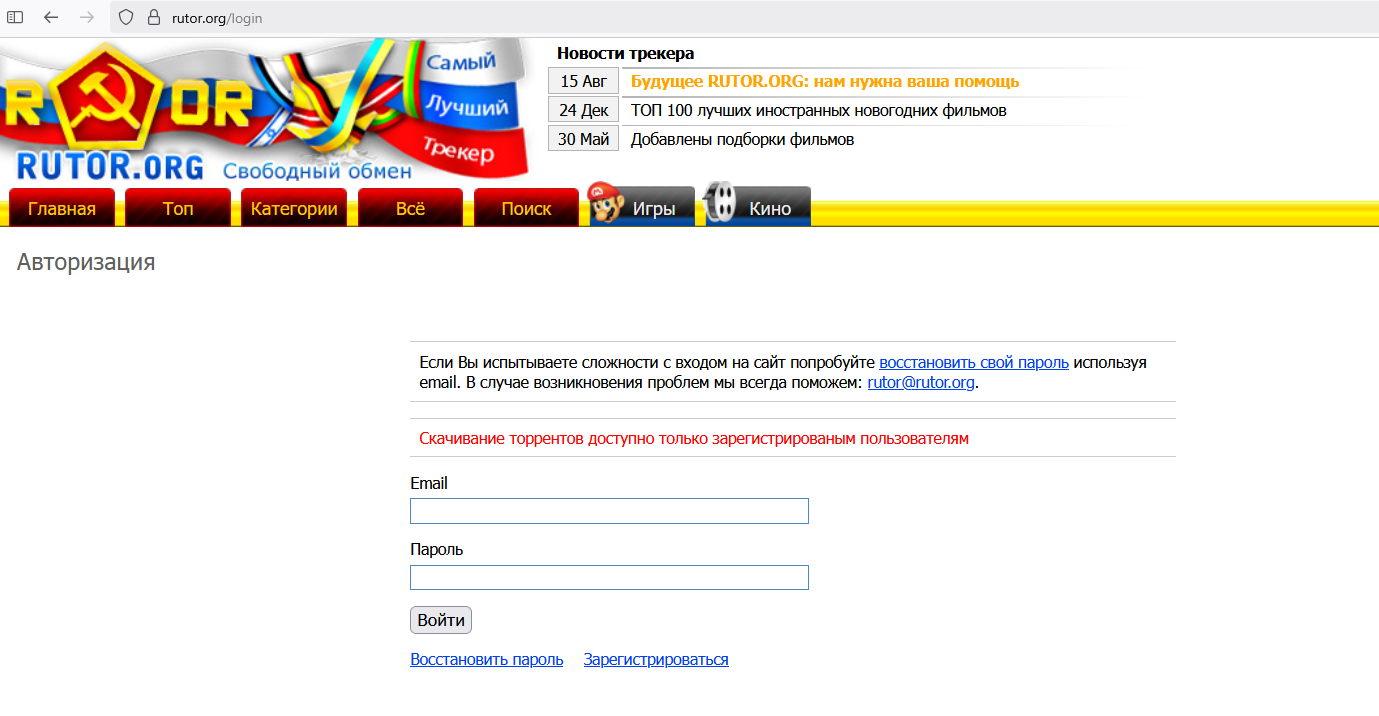This screenshot has width=1379, height=716.
Task: Open news 'ТОП 100 лучших иностранных новогодних фильмов'
Action: tap(818, 110)
